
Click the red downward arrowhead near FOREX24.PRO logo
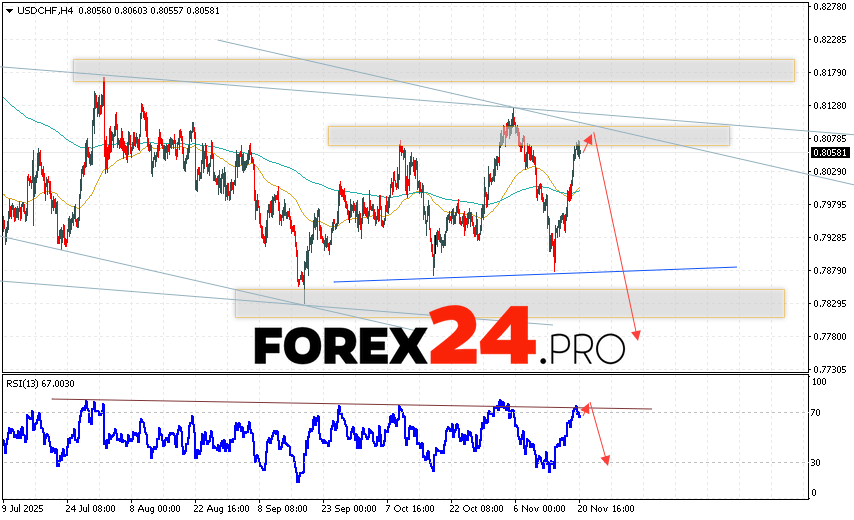[635, 334]
